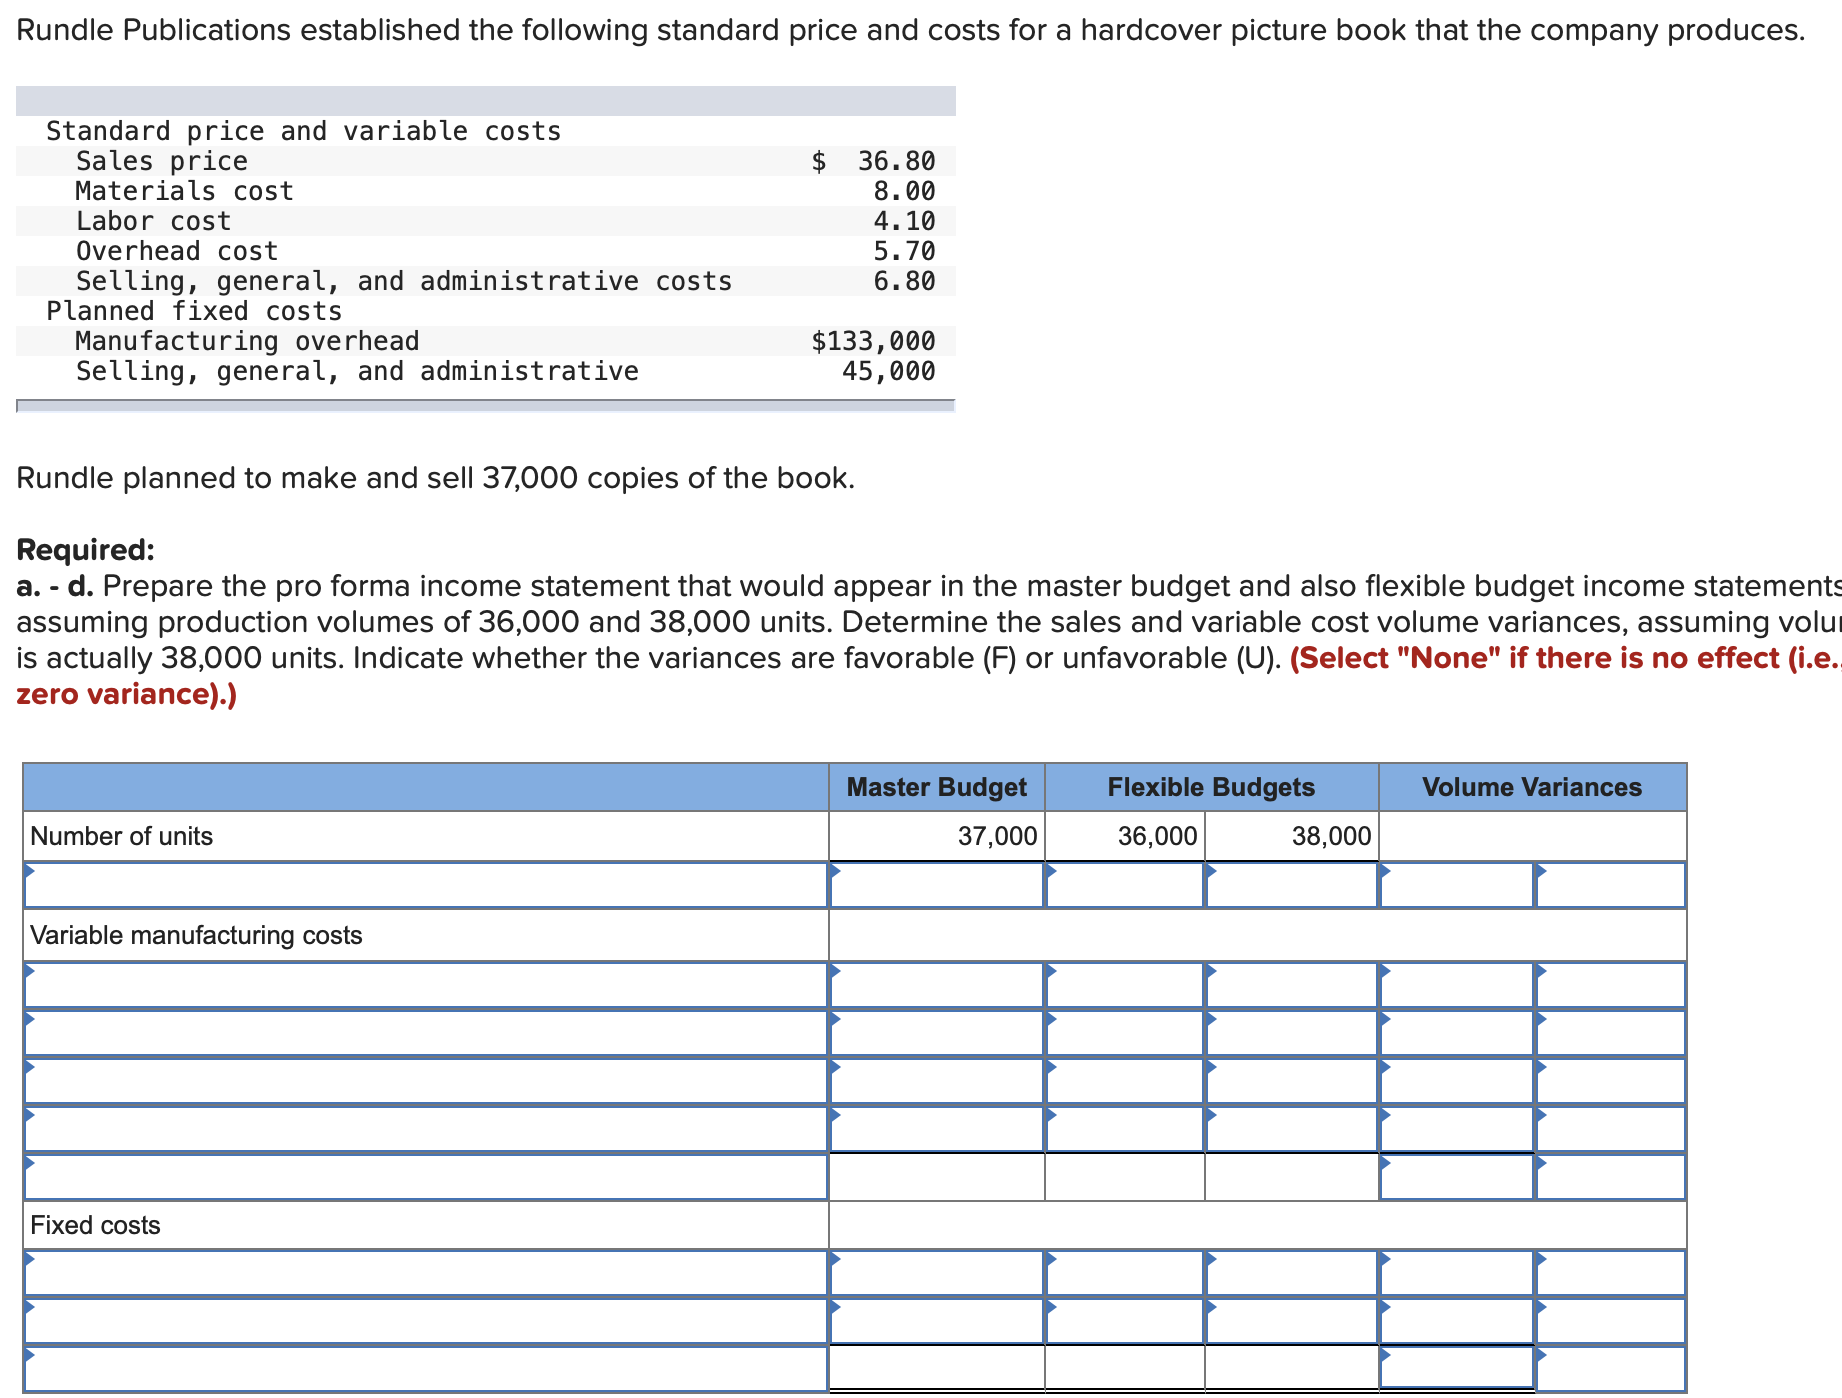The width and height of the screenshot is (1842, 1398).
Task: Click the Volume Variances column header
Action: [1532, 787]
